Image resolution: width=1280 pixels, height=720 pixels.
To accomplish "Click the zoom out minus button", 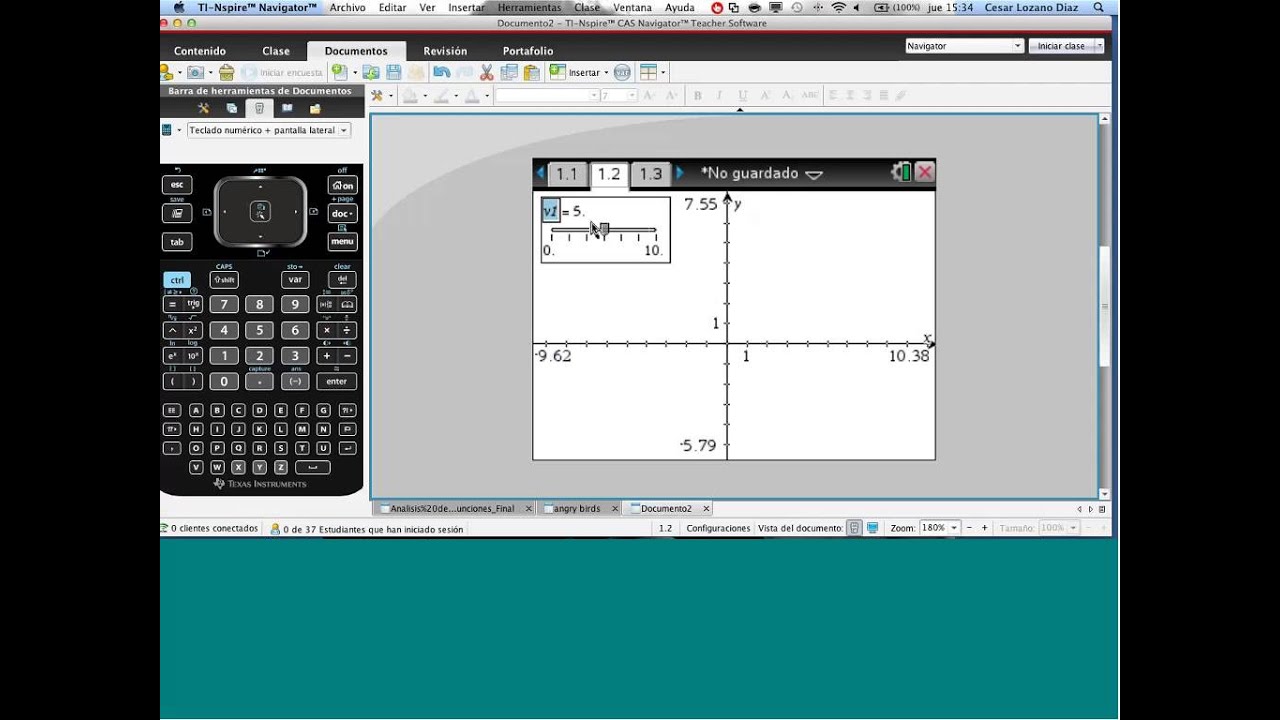I will pos(969,528).
